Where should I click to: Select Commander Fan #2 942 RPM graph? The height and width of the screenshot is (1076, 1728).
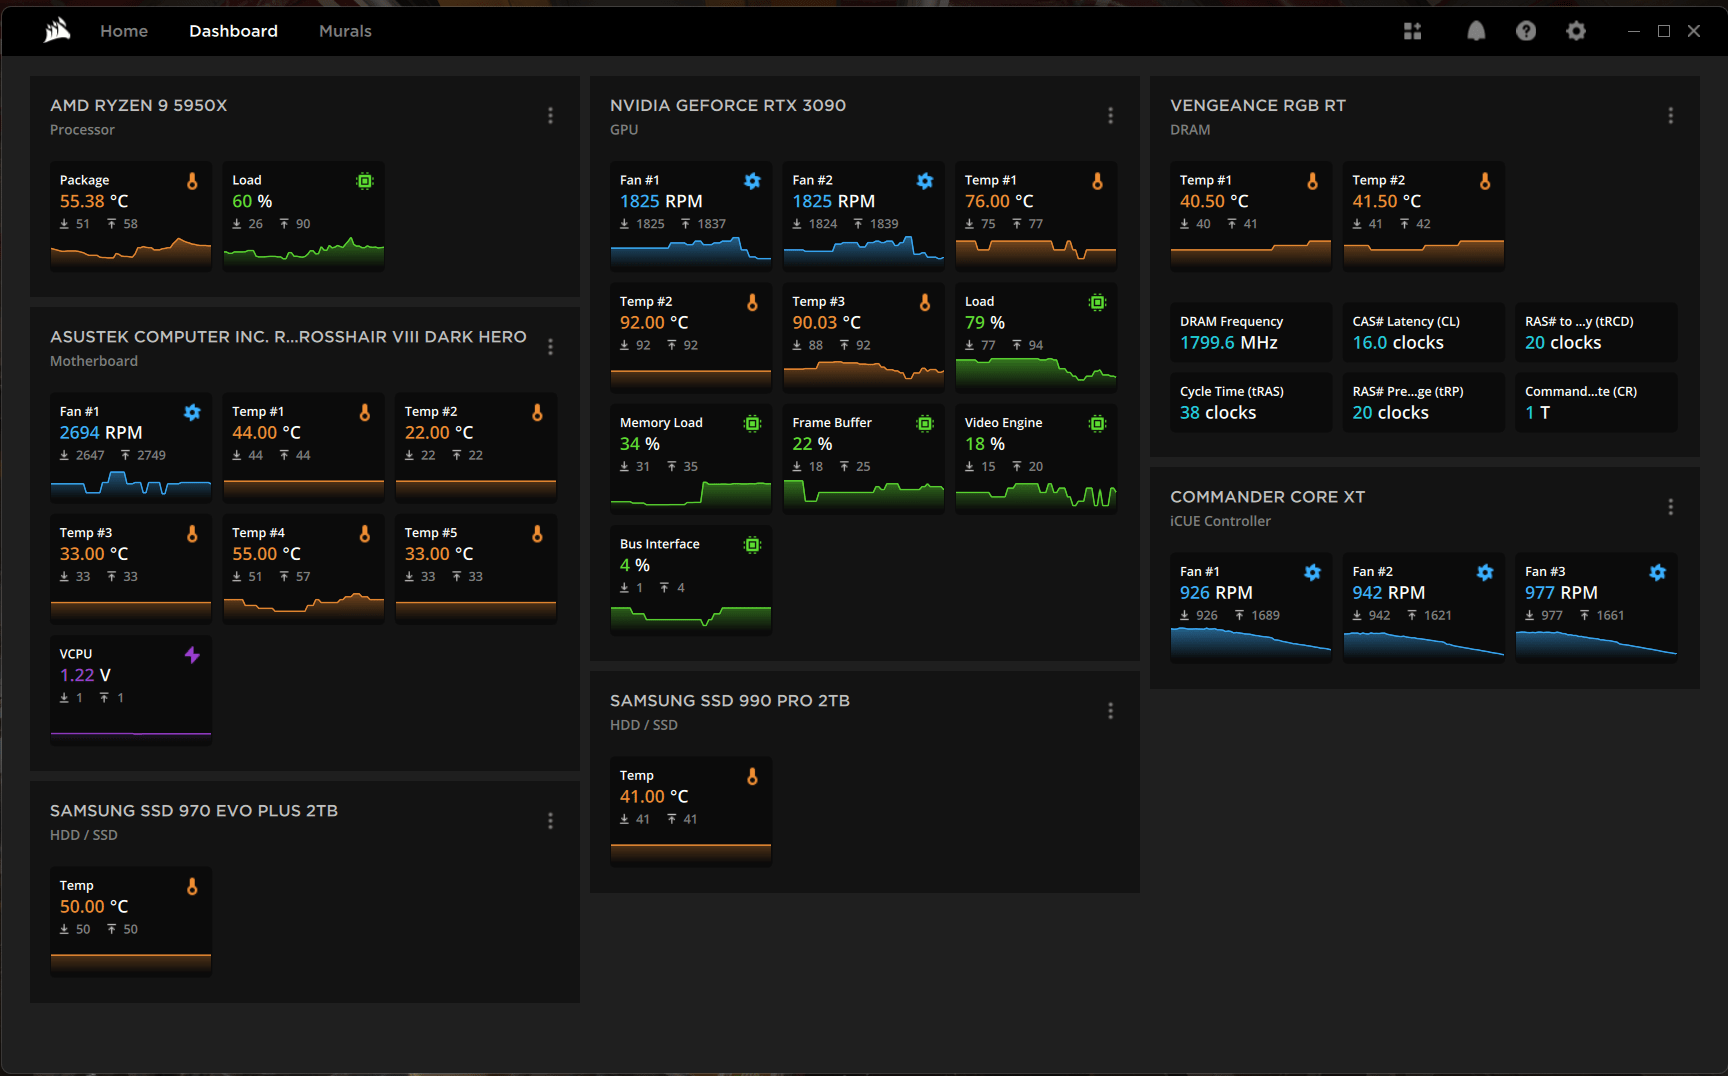tap(1423, 645)
